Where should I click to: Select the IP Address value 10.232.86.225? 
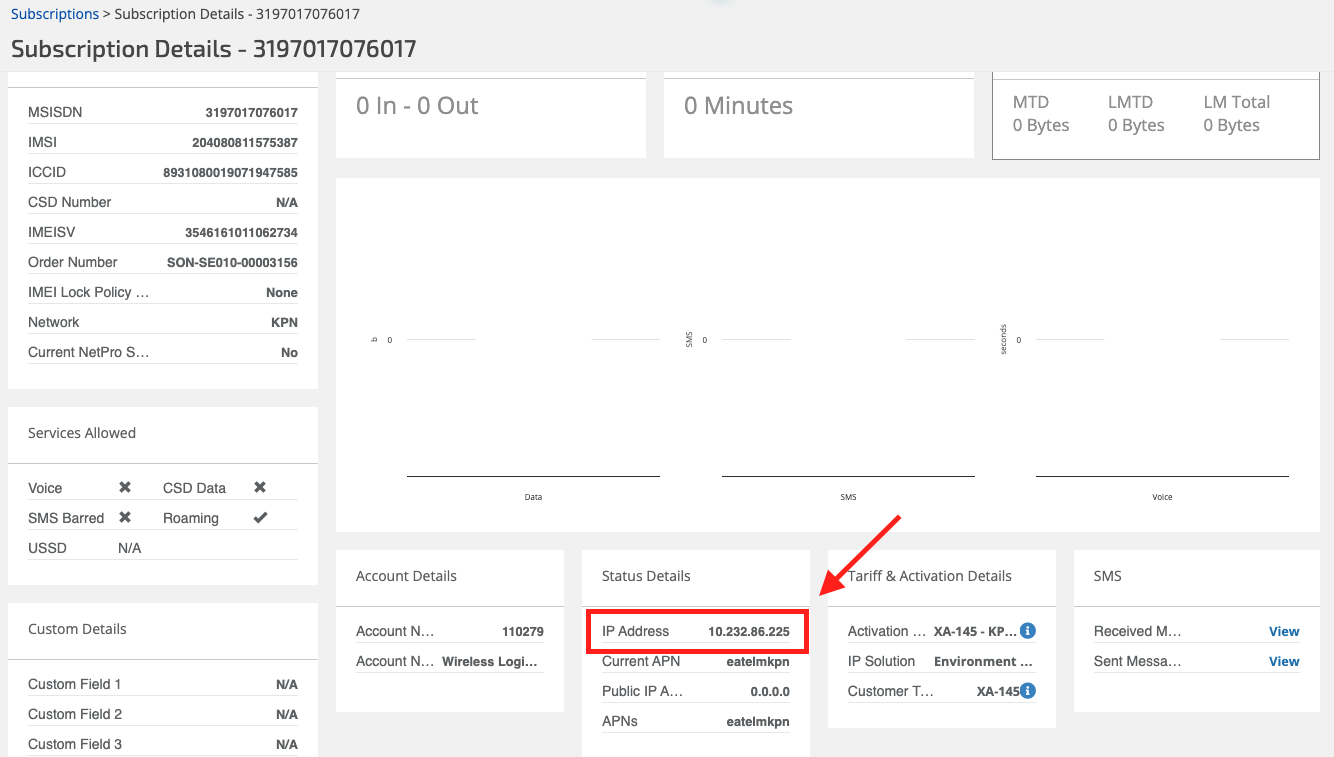748,631
